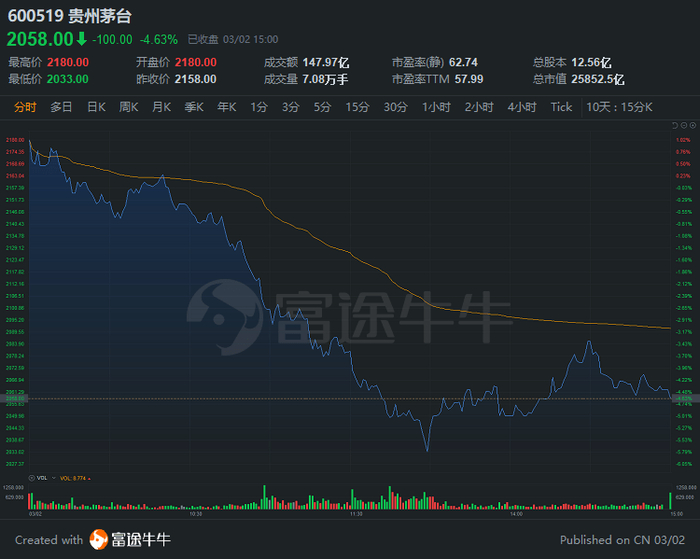Switch to the 季K quarterly chart
This screenshot has height=559, width=700.
[194, 107]
